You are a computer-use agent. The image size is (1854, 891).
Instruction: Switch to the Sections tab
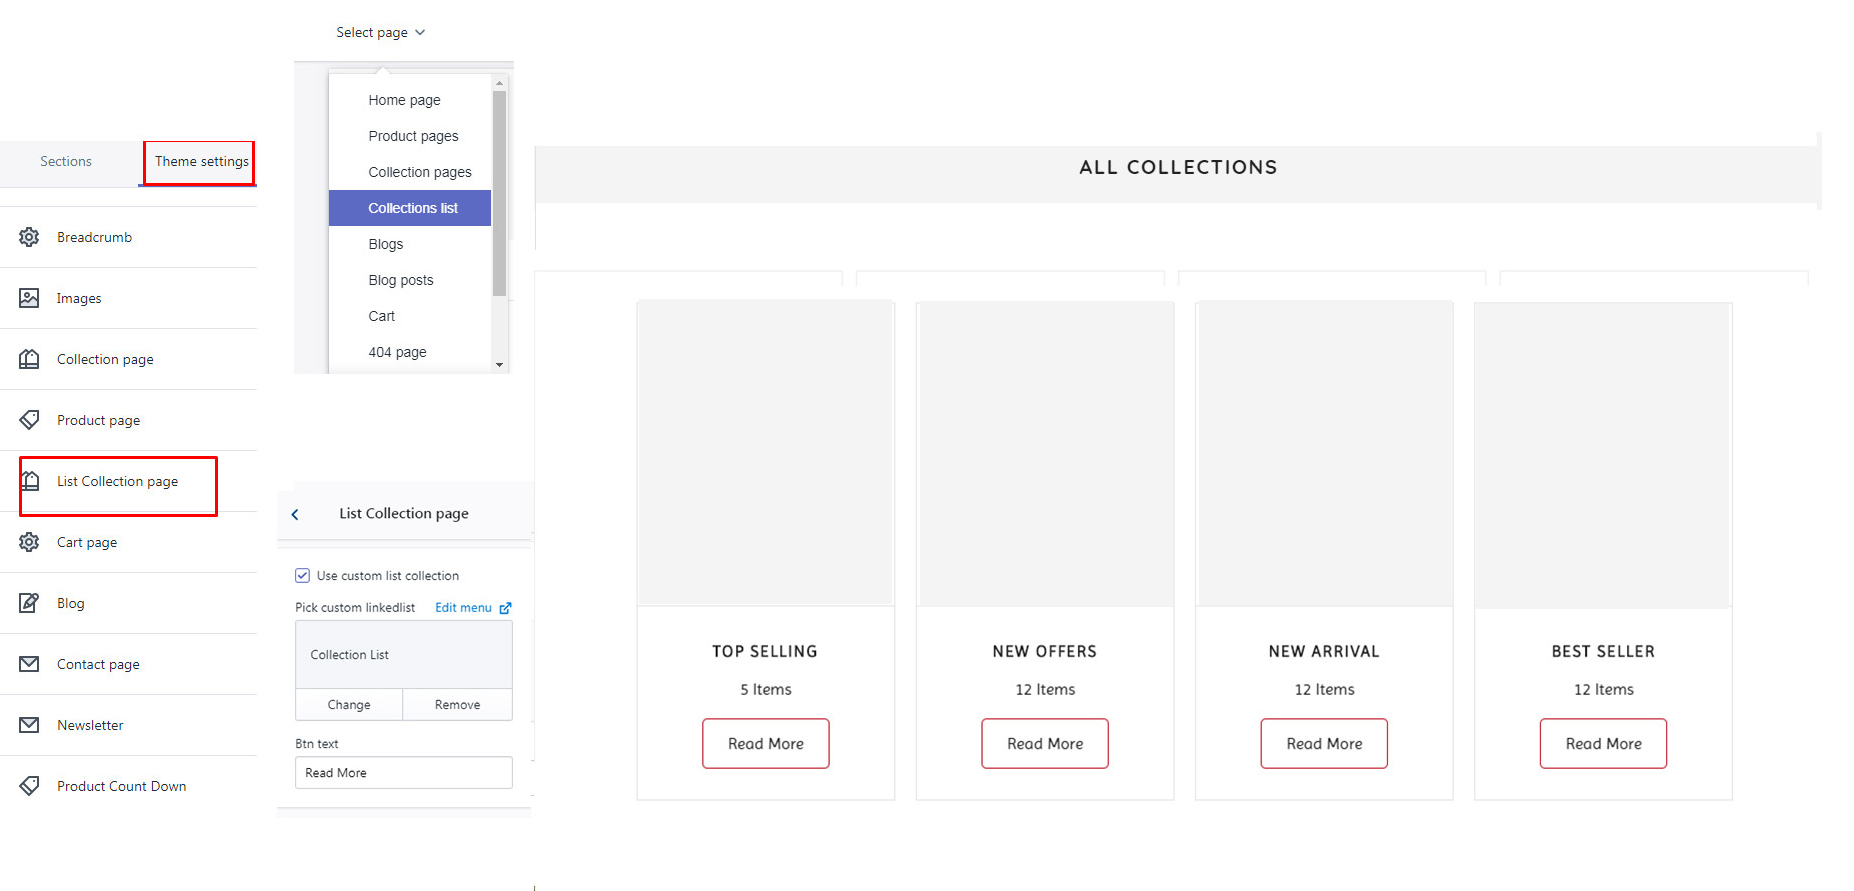click(x=66, y=162)
